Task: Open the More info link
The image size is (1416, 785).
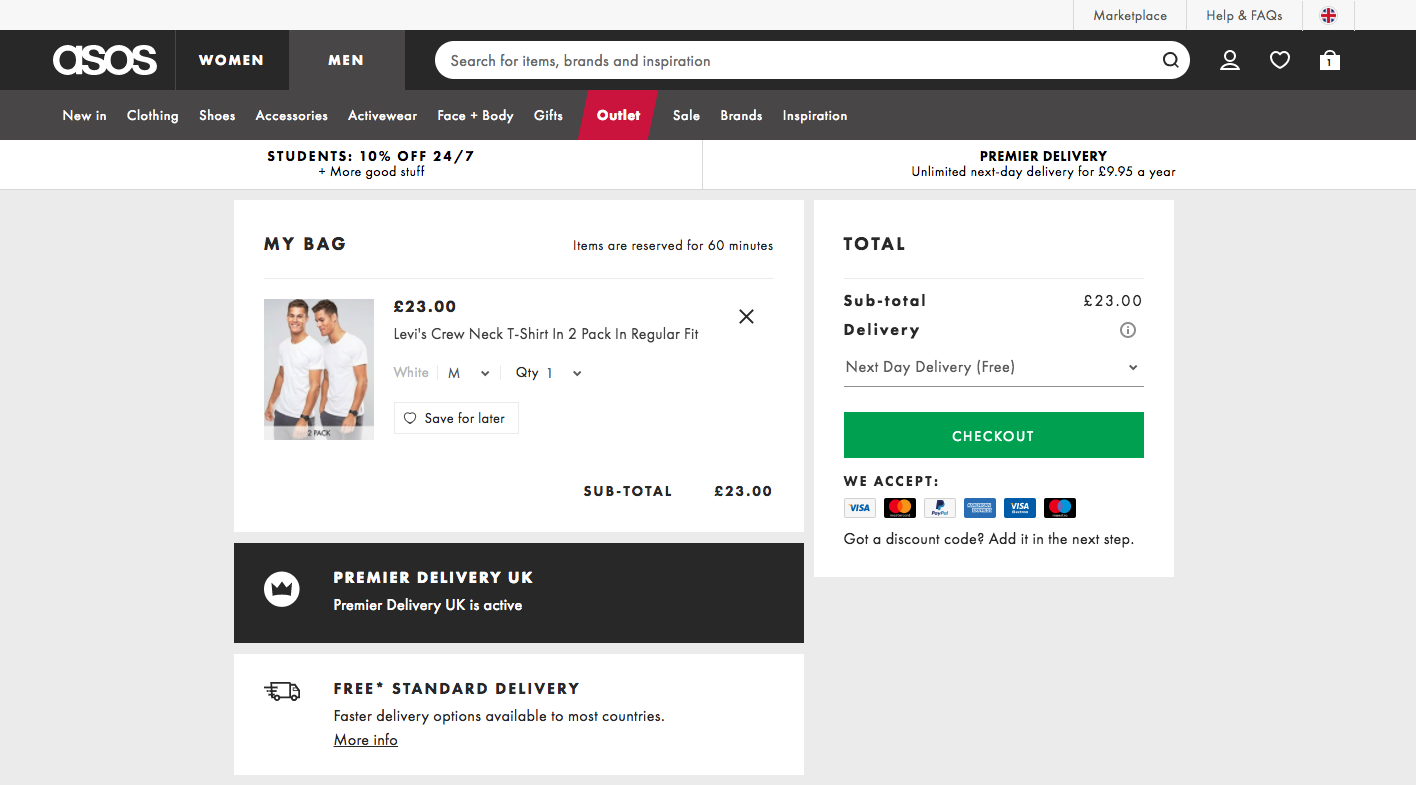Action: click(366, 740)
